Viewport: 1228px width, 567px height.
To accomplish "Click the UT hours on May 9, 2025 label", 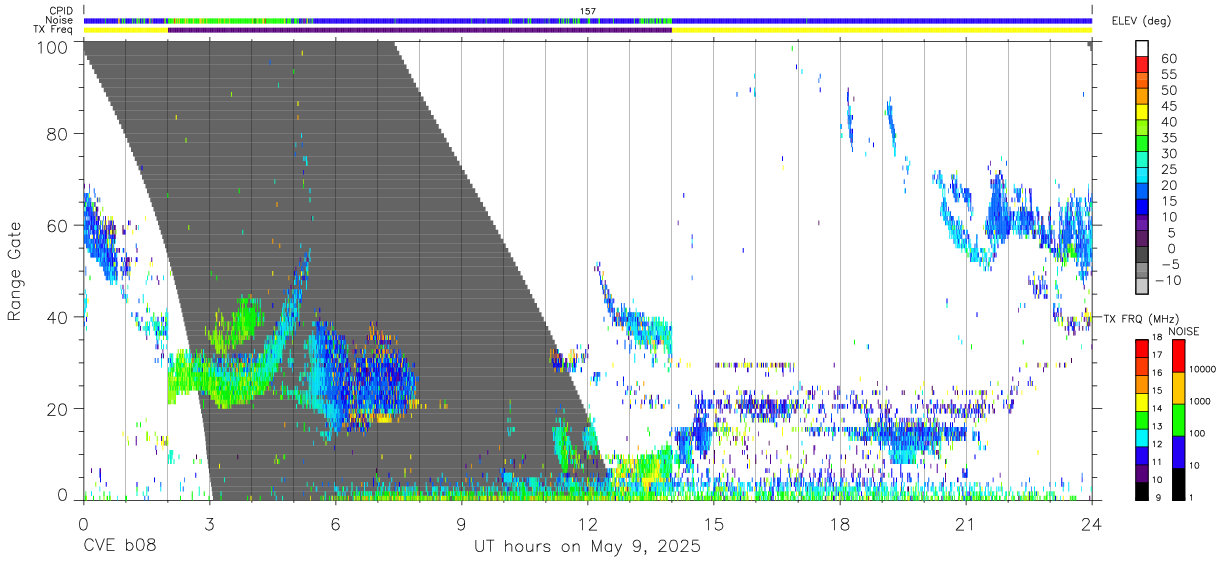I will click(x=587, y=547).
